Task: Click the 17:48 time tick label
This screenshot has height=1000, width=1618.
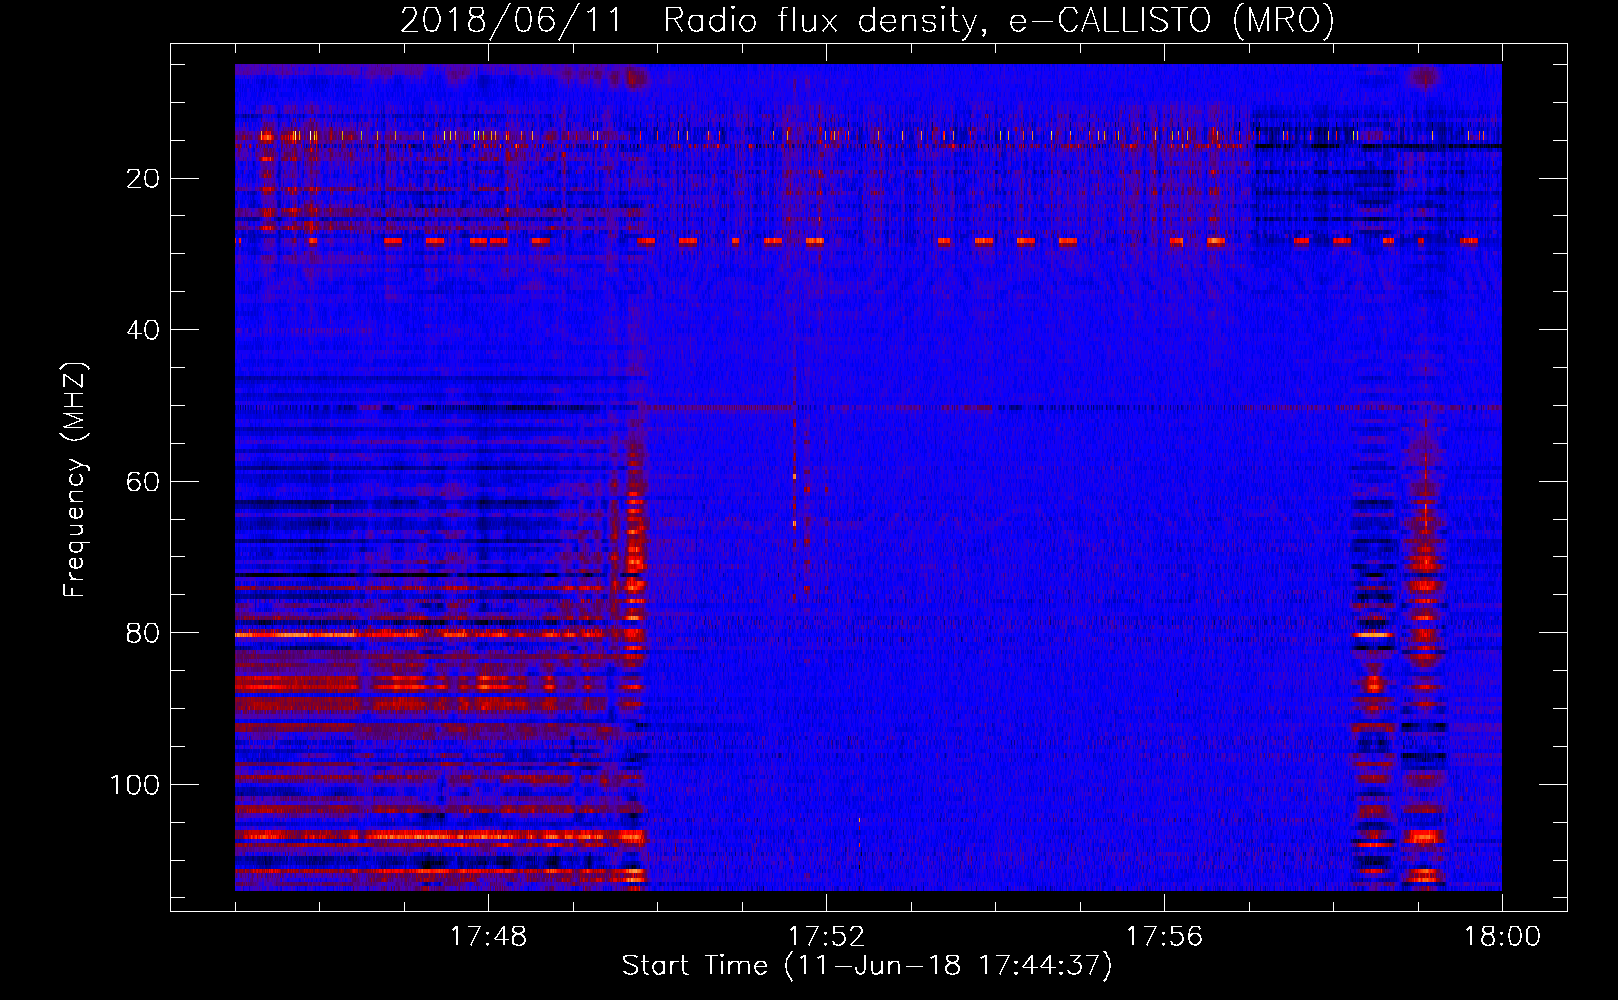Action: (x=488, y=937)
